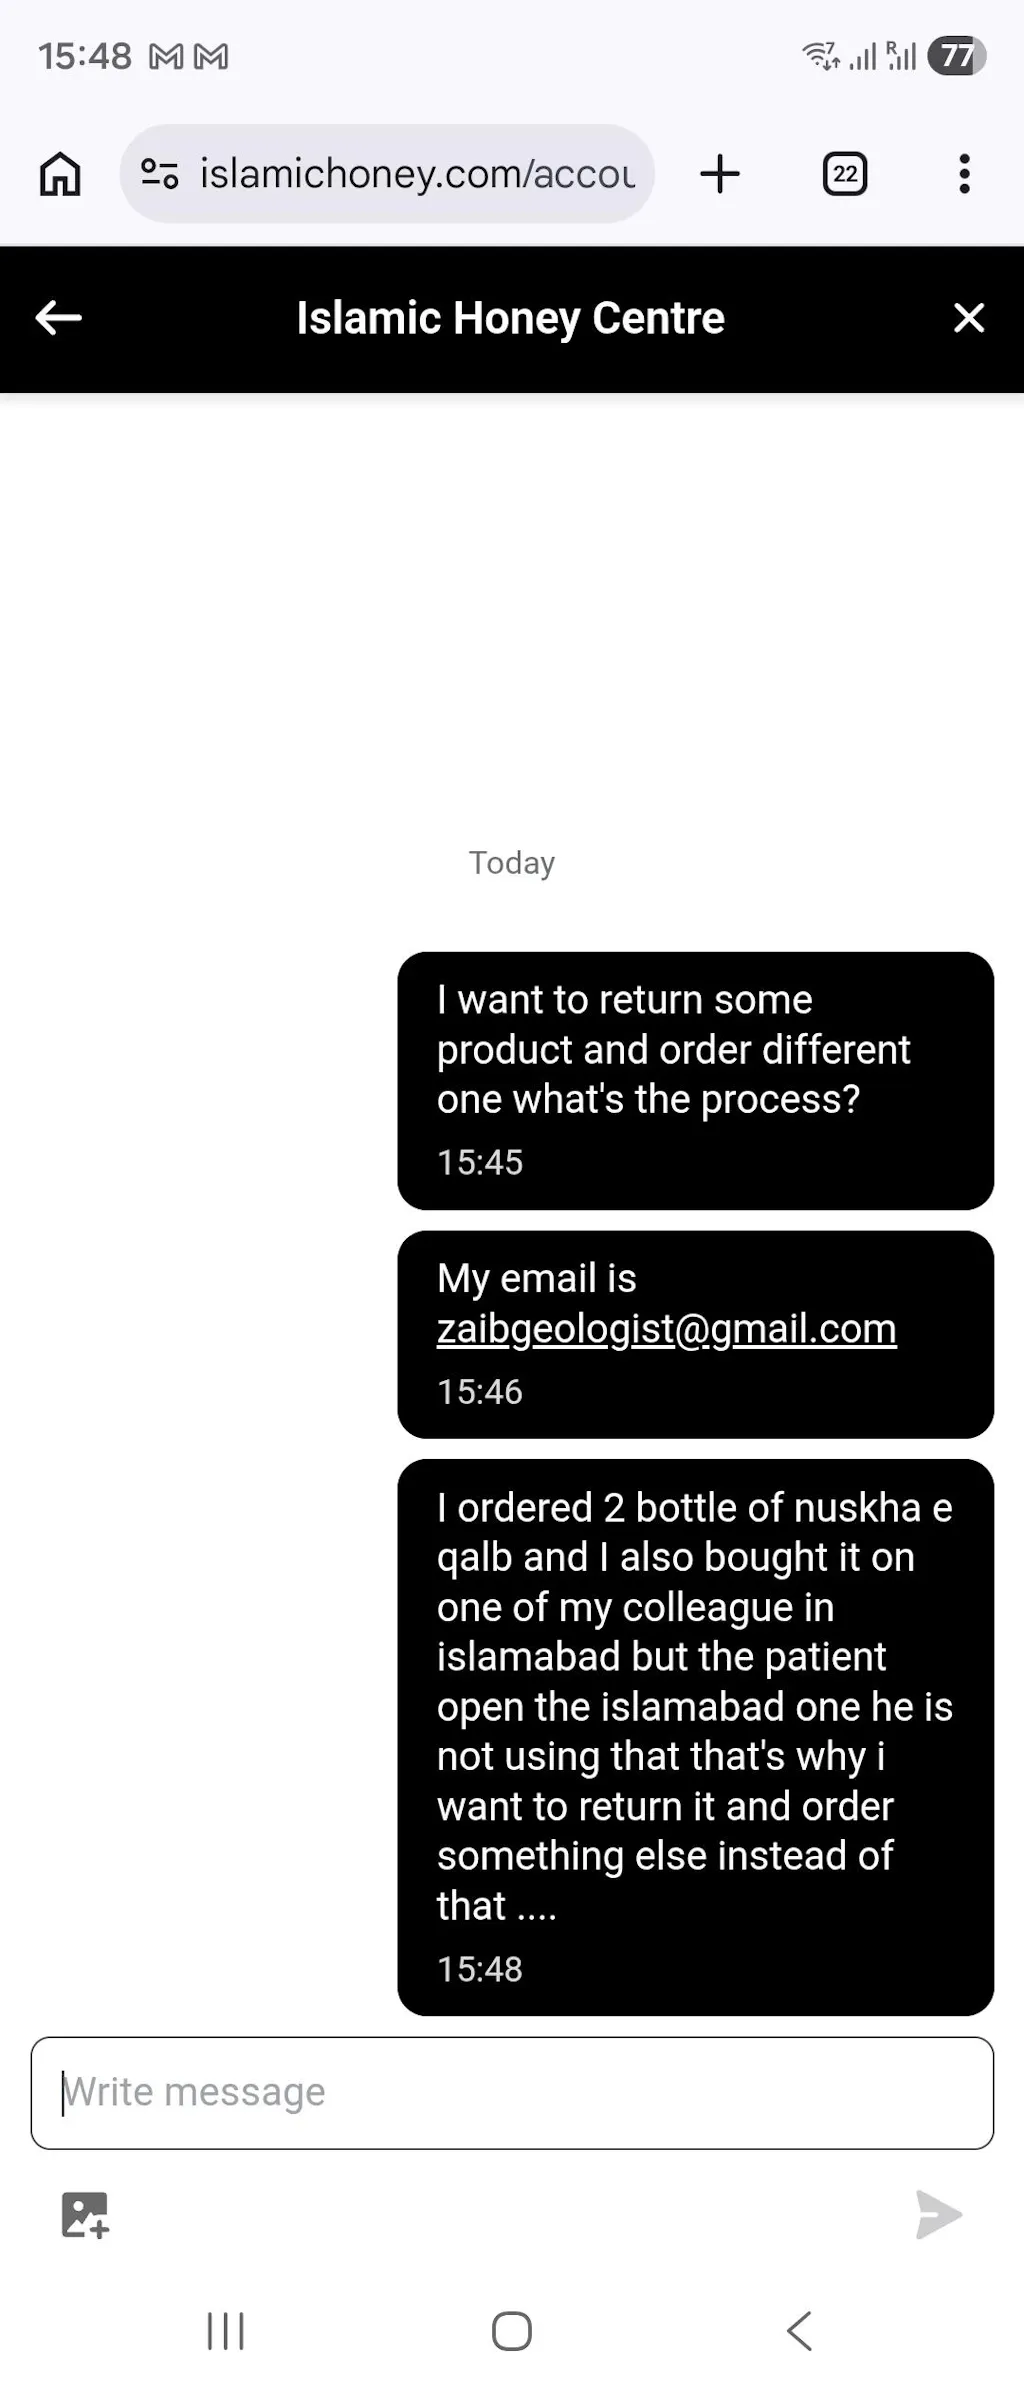1024x2389 pixels.
Task: Close the Islamic Honey Centre chat
Action: point(968,318)
